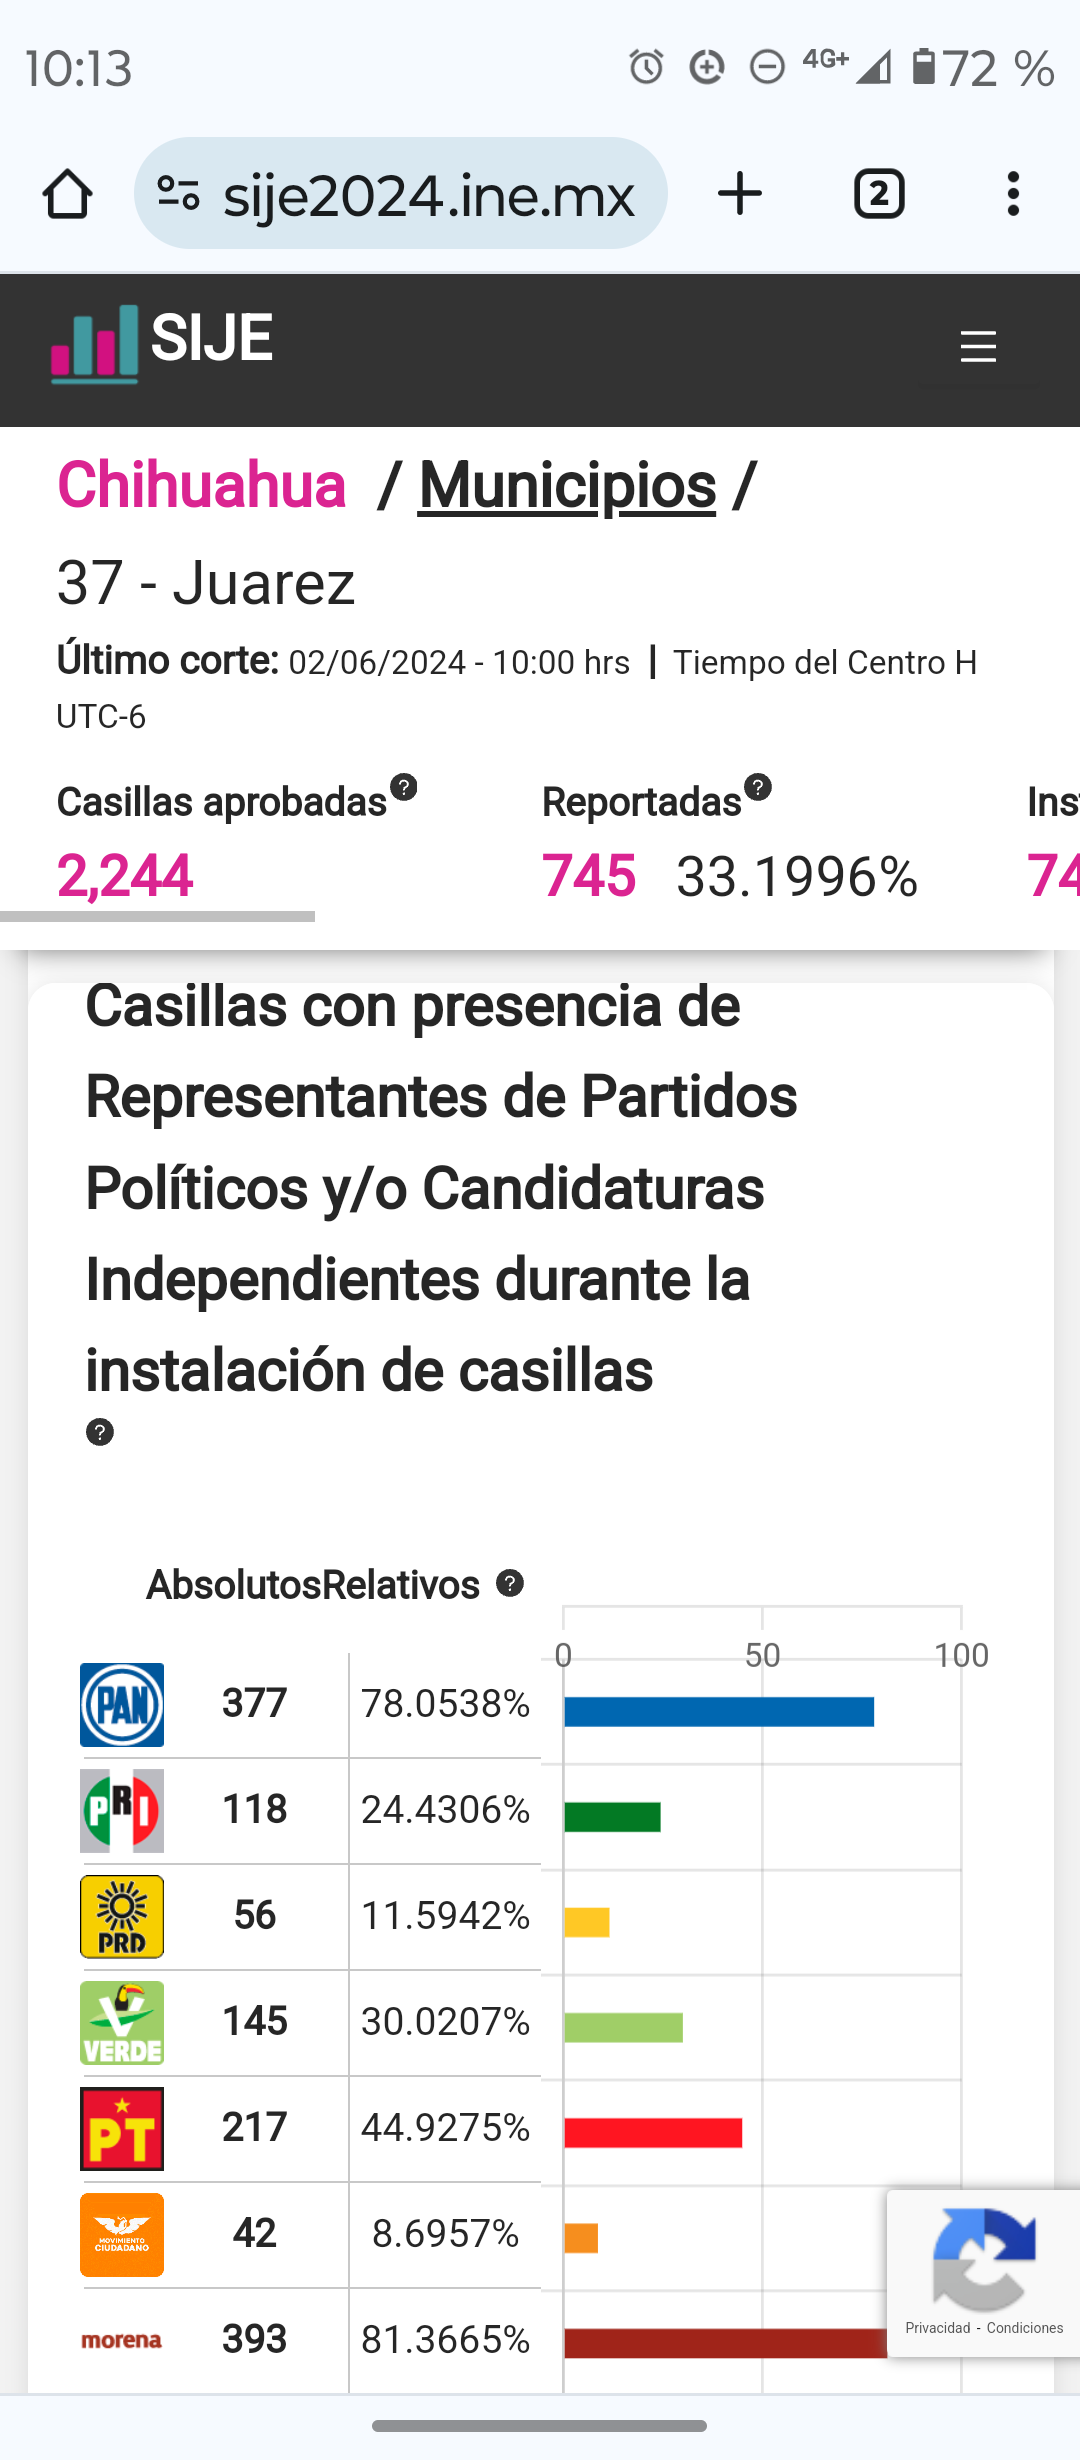Tap the address bar showing sije2024.ine.mx

click(x=428, y=194)
